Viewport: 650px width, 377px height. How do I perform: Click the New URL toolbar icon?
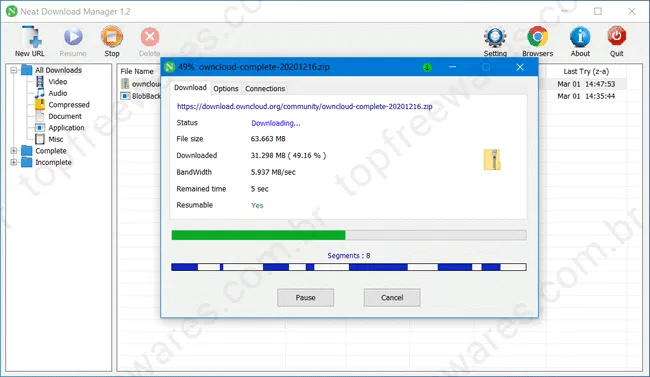(x=32, y=36)
